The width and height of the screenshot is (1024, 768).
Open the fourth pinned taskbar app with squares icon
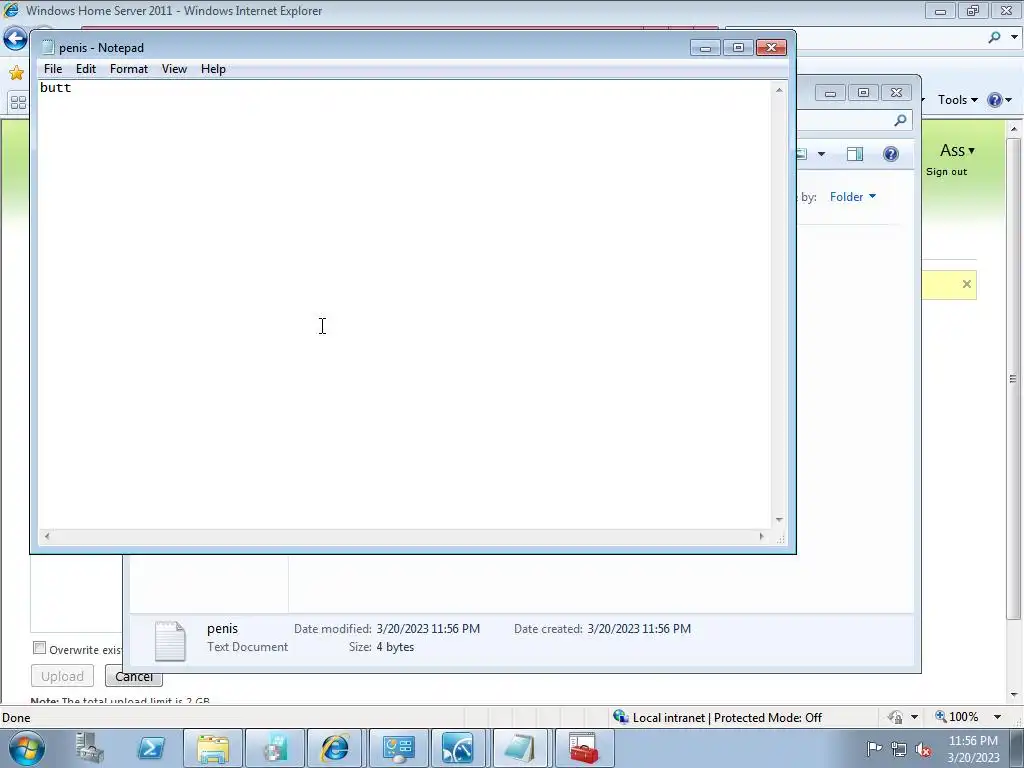[275, 748]
